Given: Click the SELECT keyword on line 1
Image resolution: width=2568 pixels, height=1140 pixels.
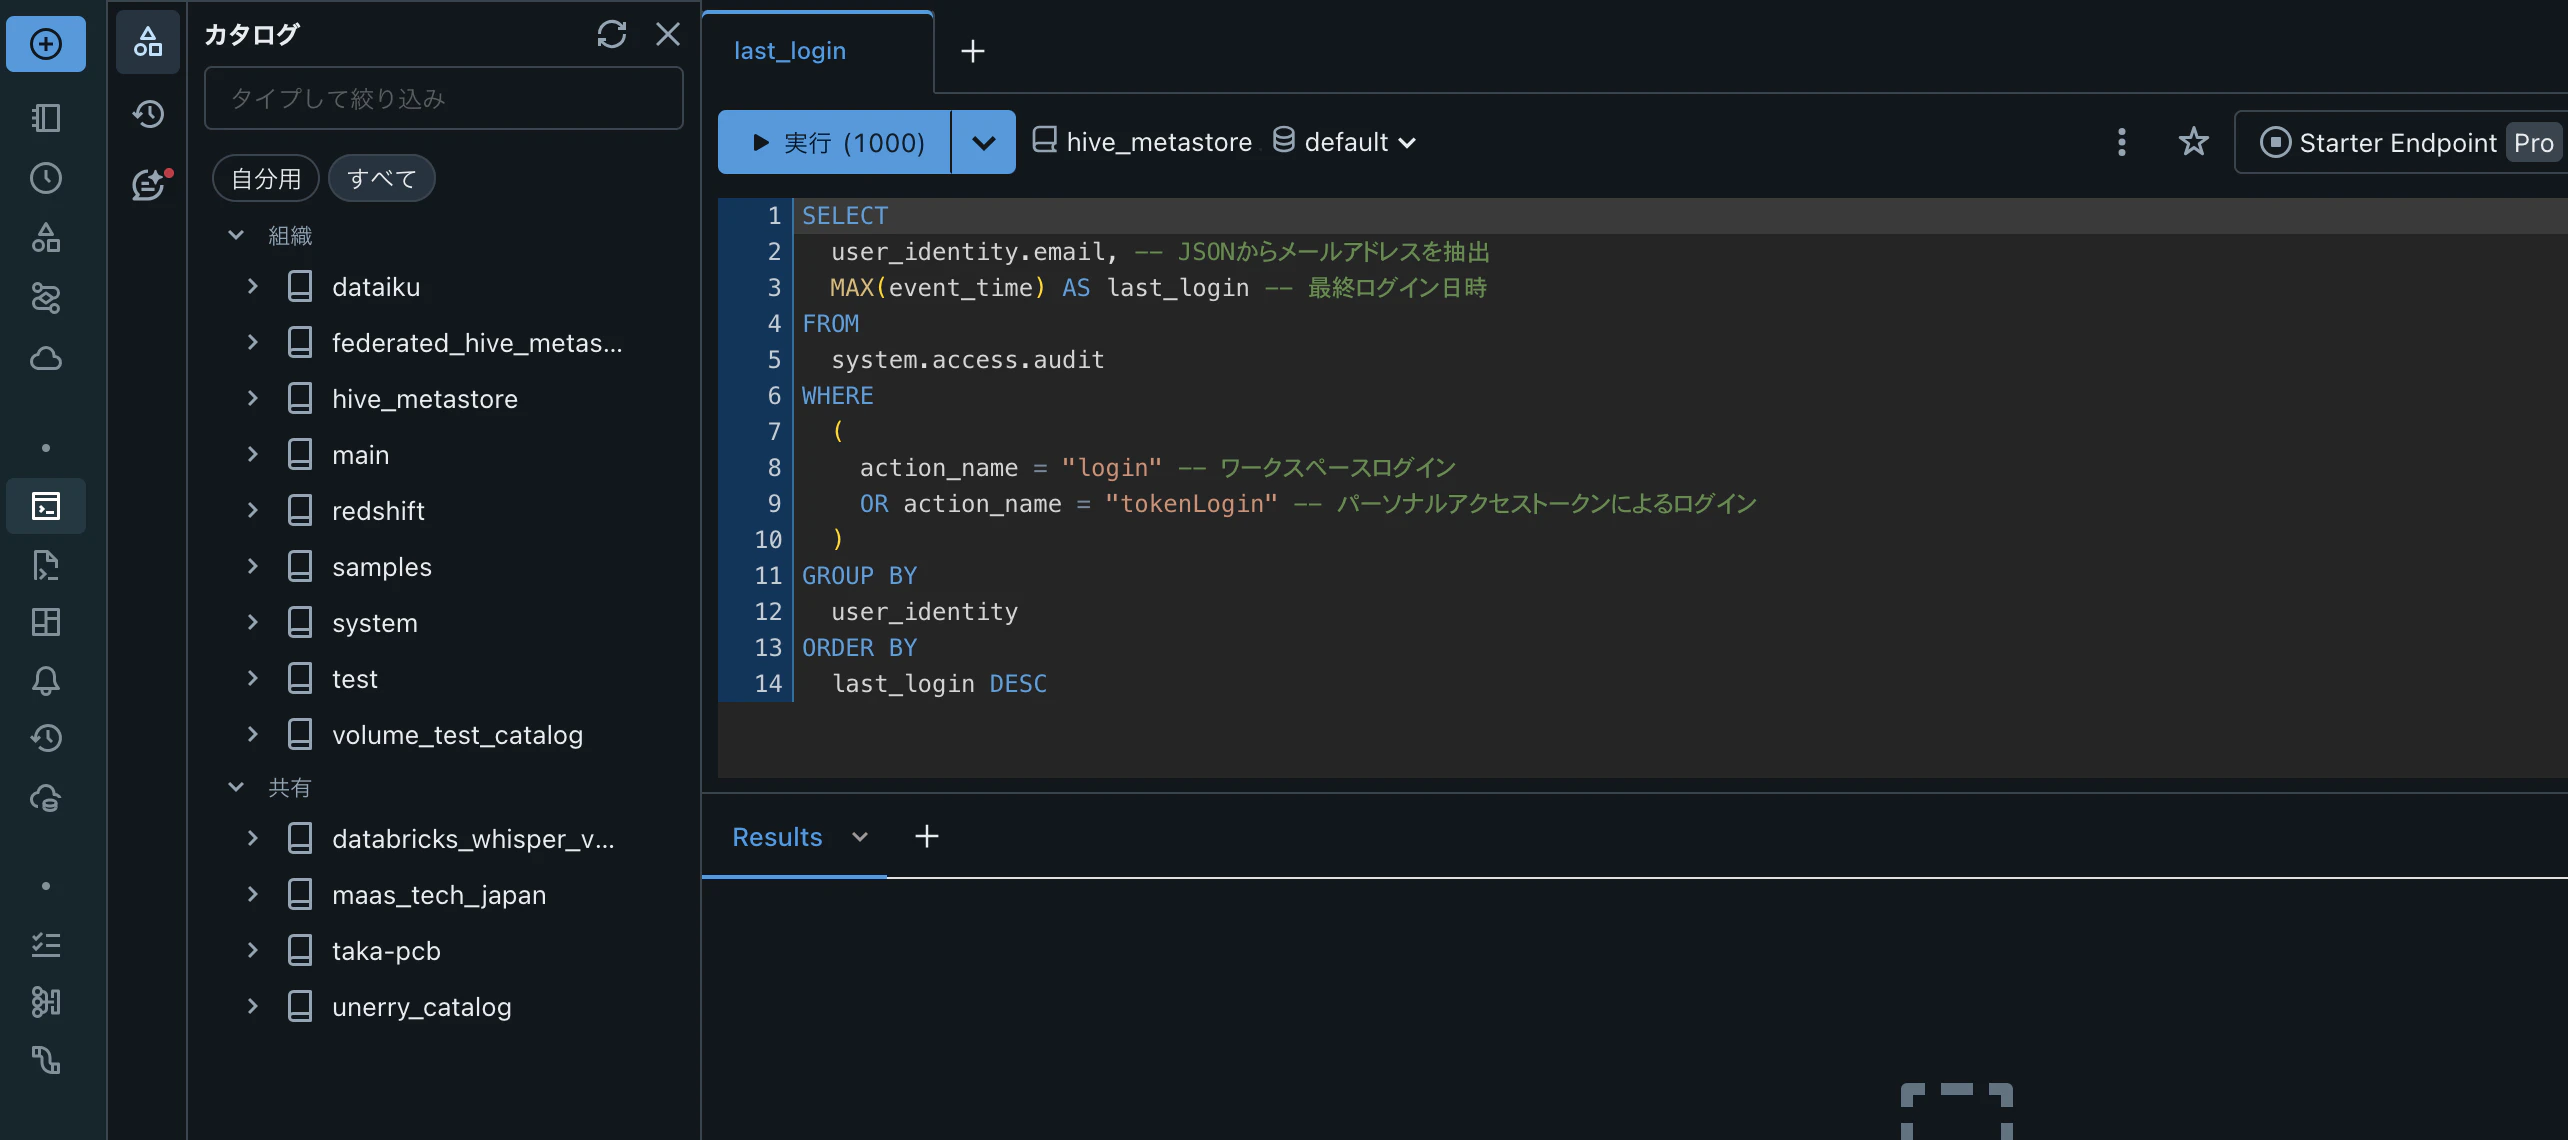Looking at the screenshot, I should click(844, 216).
